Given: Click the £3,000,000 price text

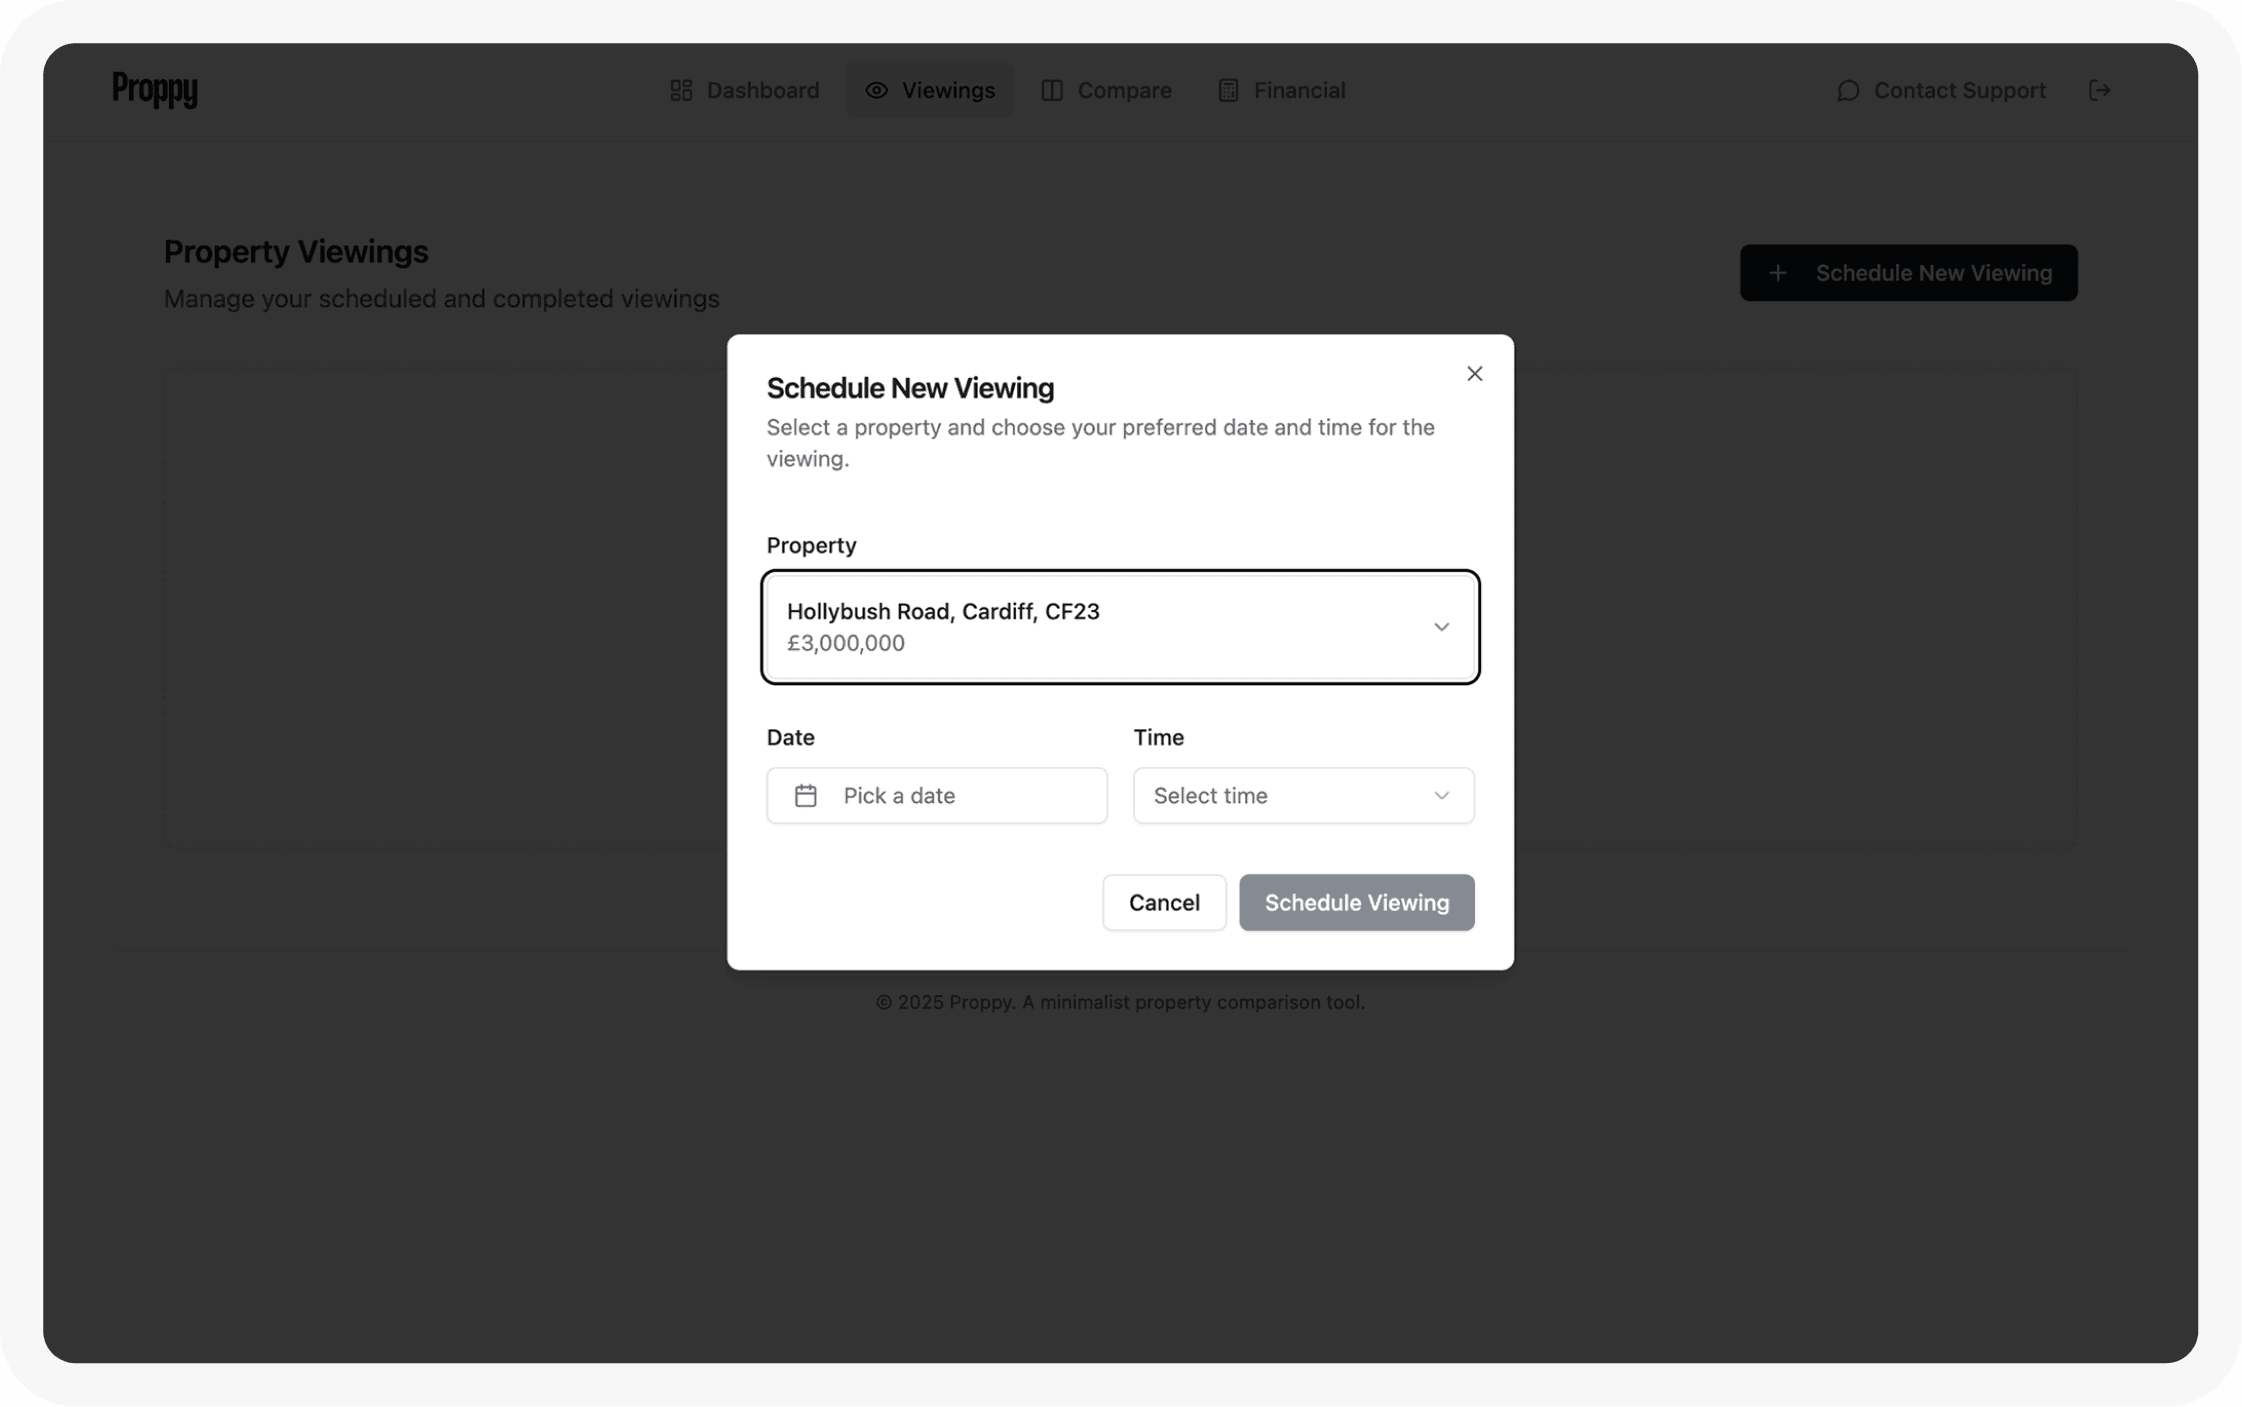Looking at the screenshot, I should click(x=846, y=643).
